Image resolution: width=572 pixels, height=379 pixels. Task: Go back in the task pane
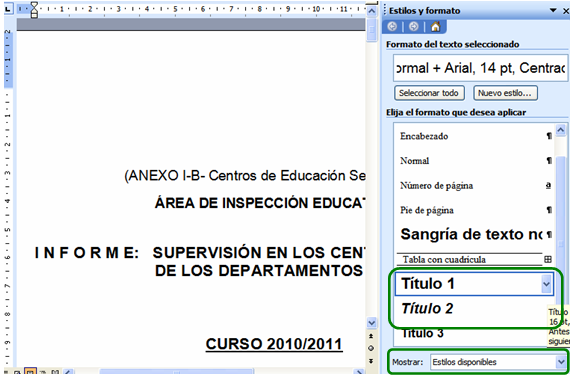pos(392,27)
